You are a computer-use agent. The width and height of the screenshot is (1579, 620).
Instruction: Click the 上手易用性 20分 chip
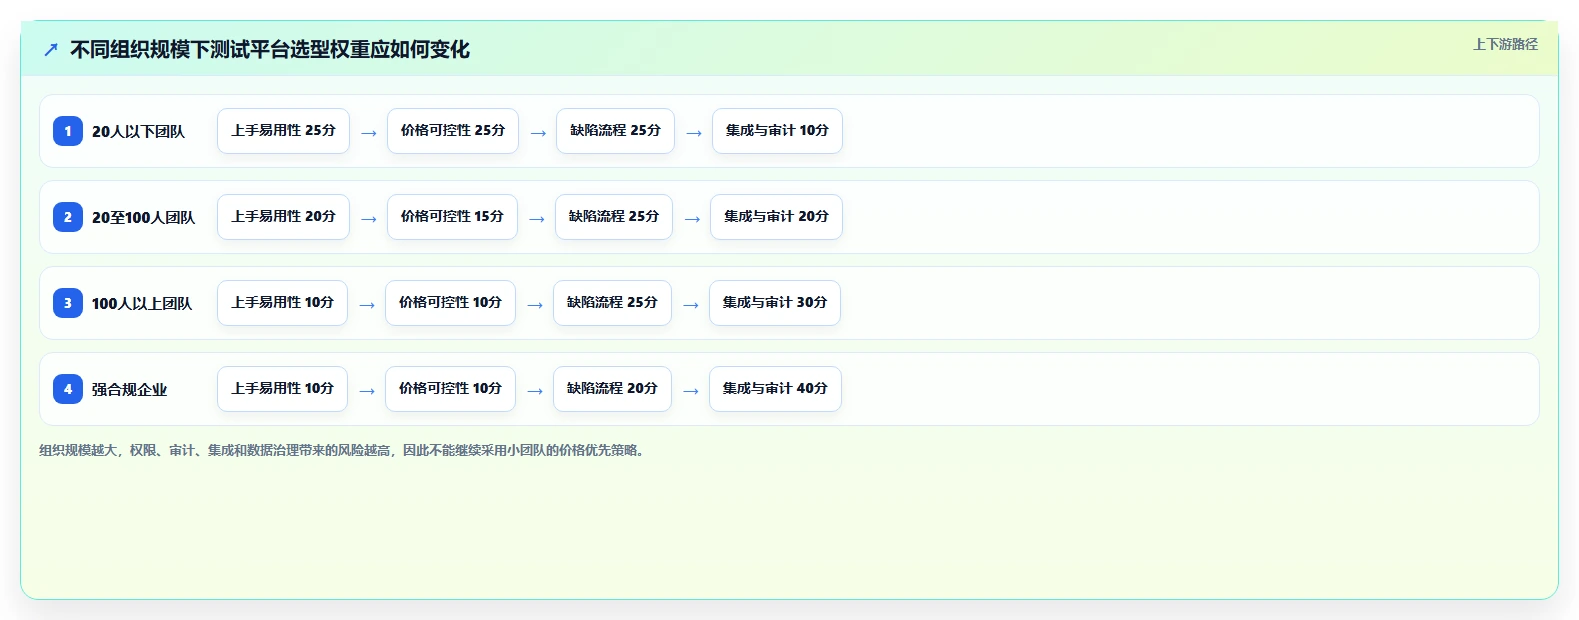(283, 217)
